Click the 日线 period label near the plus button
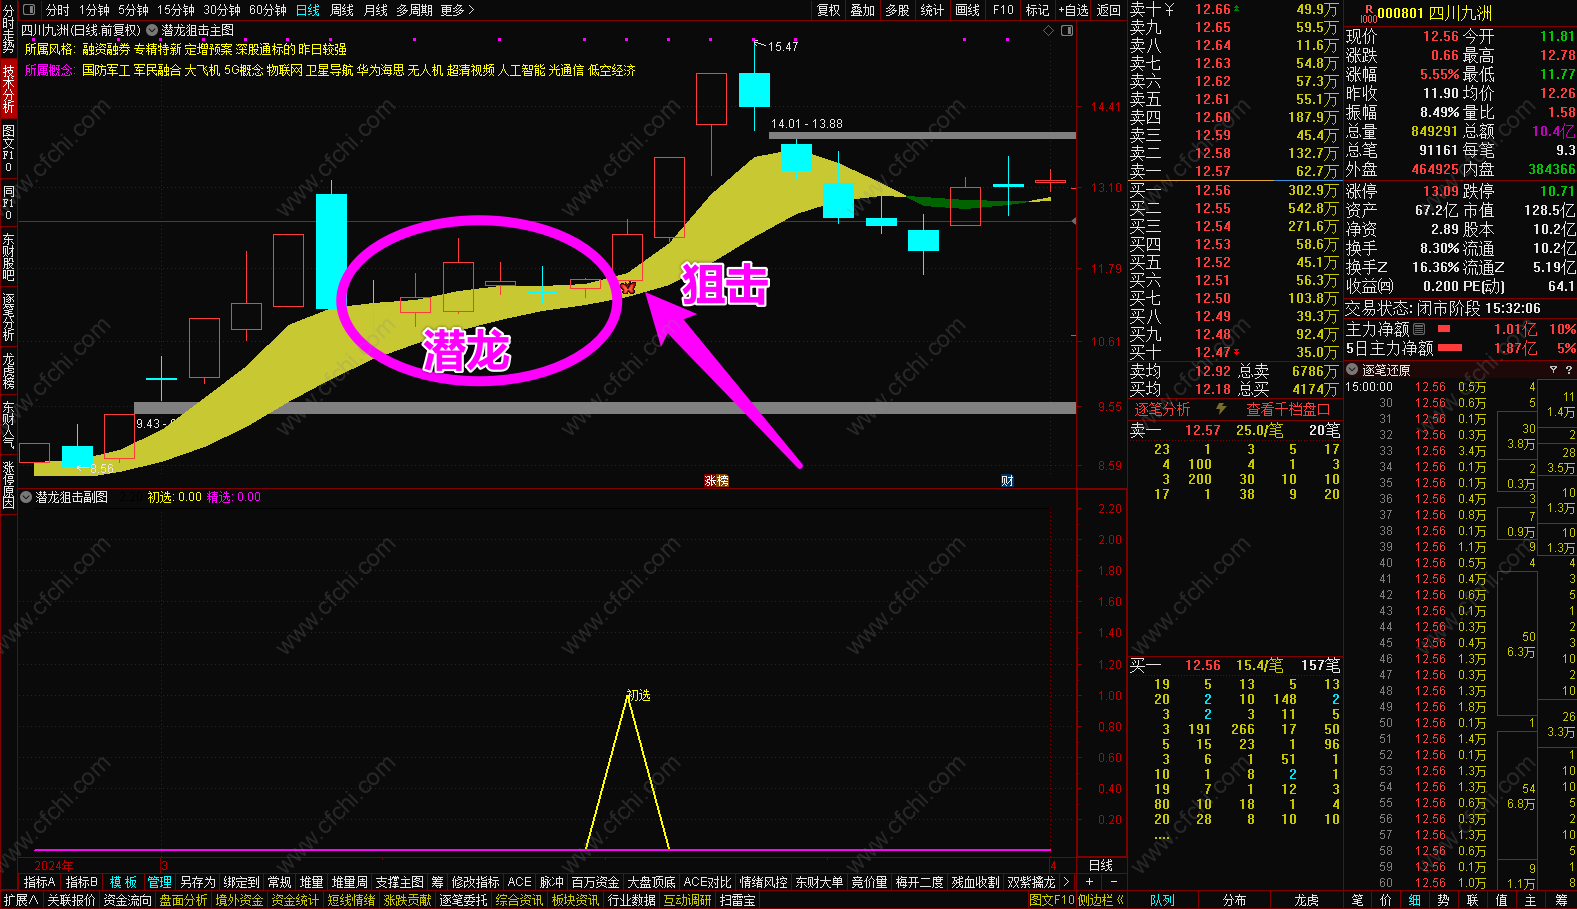Image resolution: width=1577 pixels, height=909 pixels. point(1101,865)
